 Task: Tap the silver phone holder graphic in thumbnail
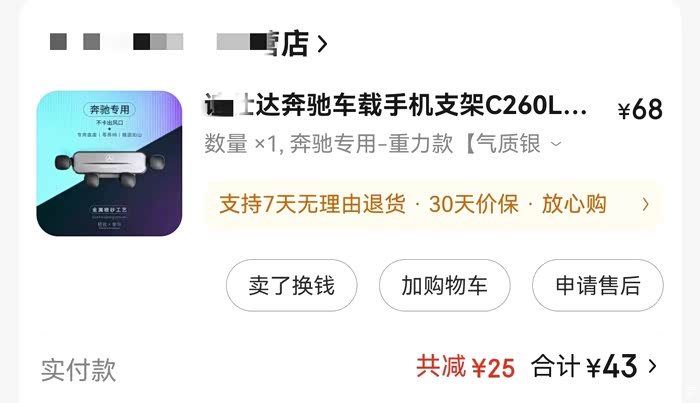110,168
